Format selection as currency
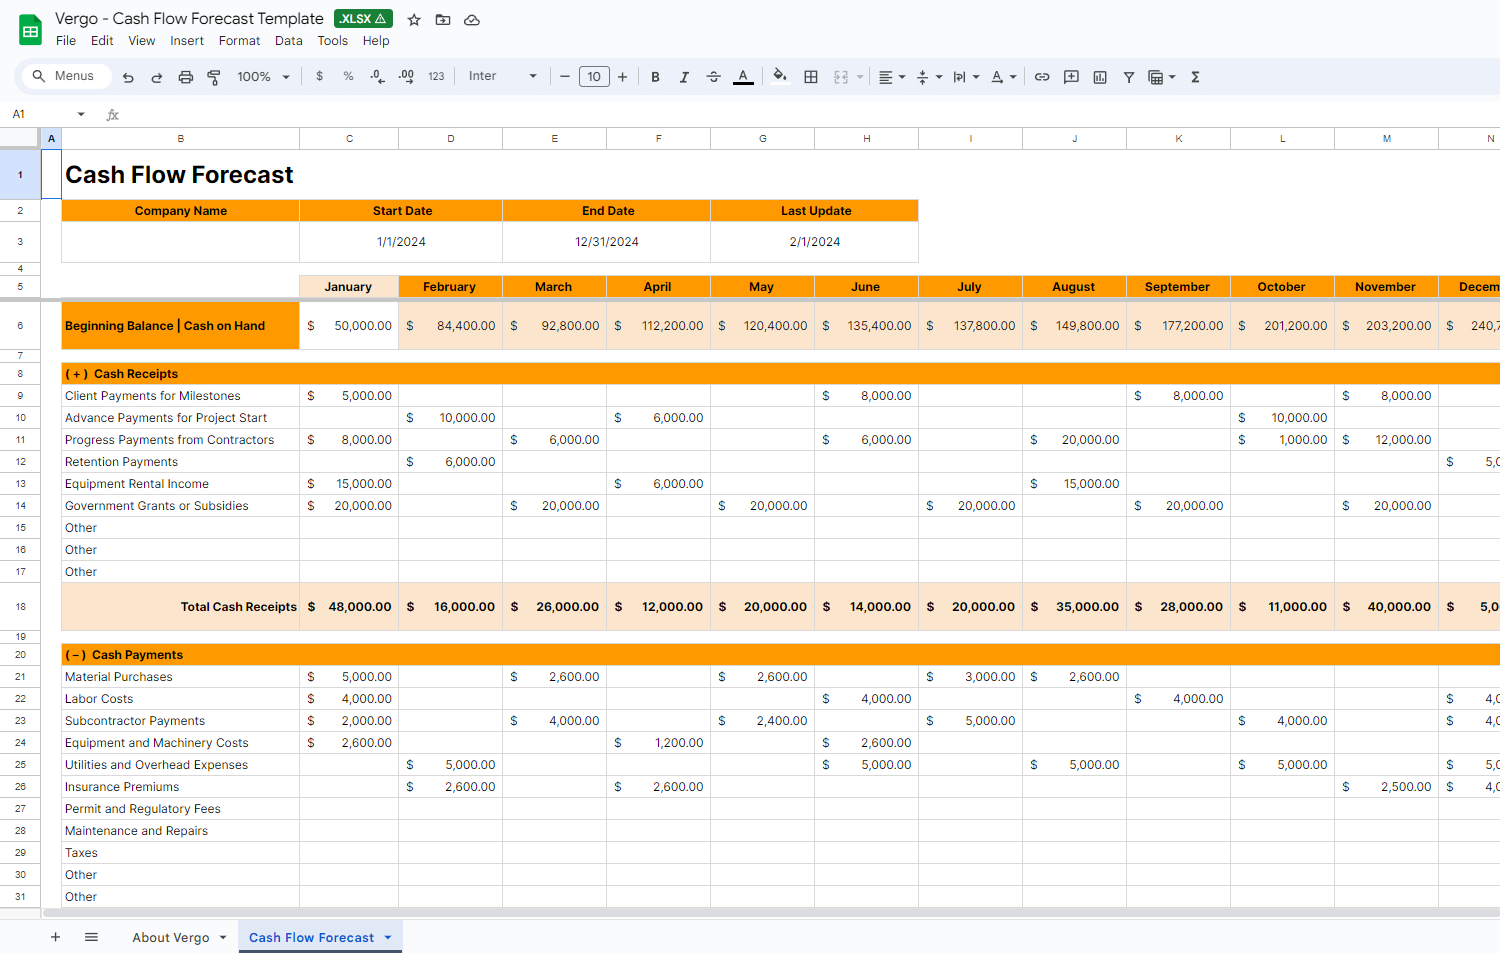 [319, 76]
